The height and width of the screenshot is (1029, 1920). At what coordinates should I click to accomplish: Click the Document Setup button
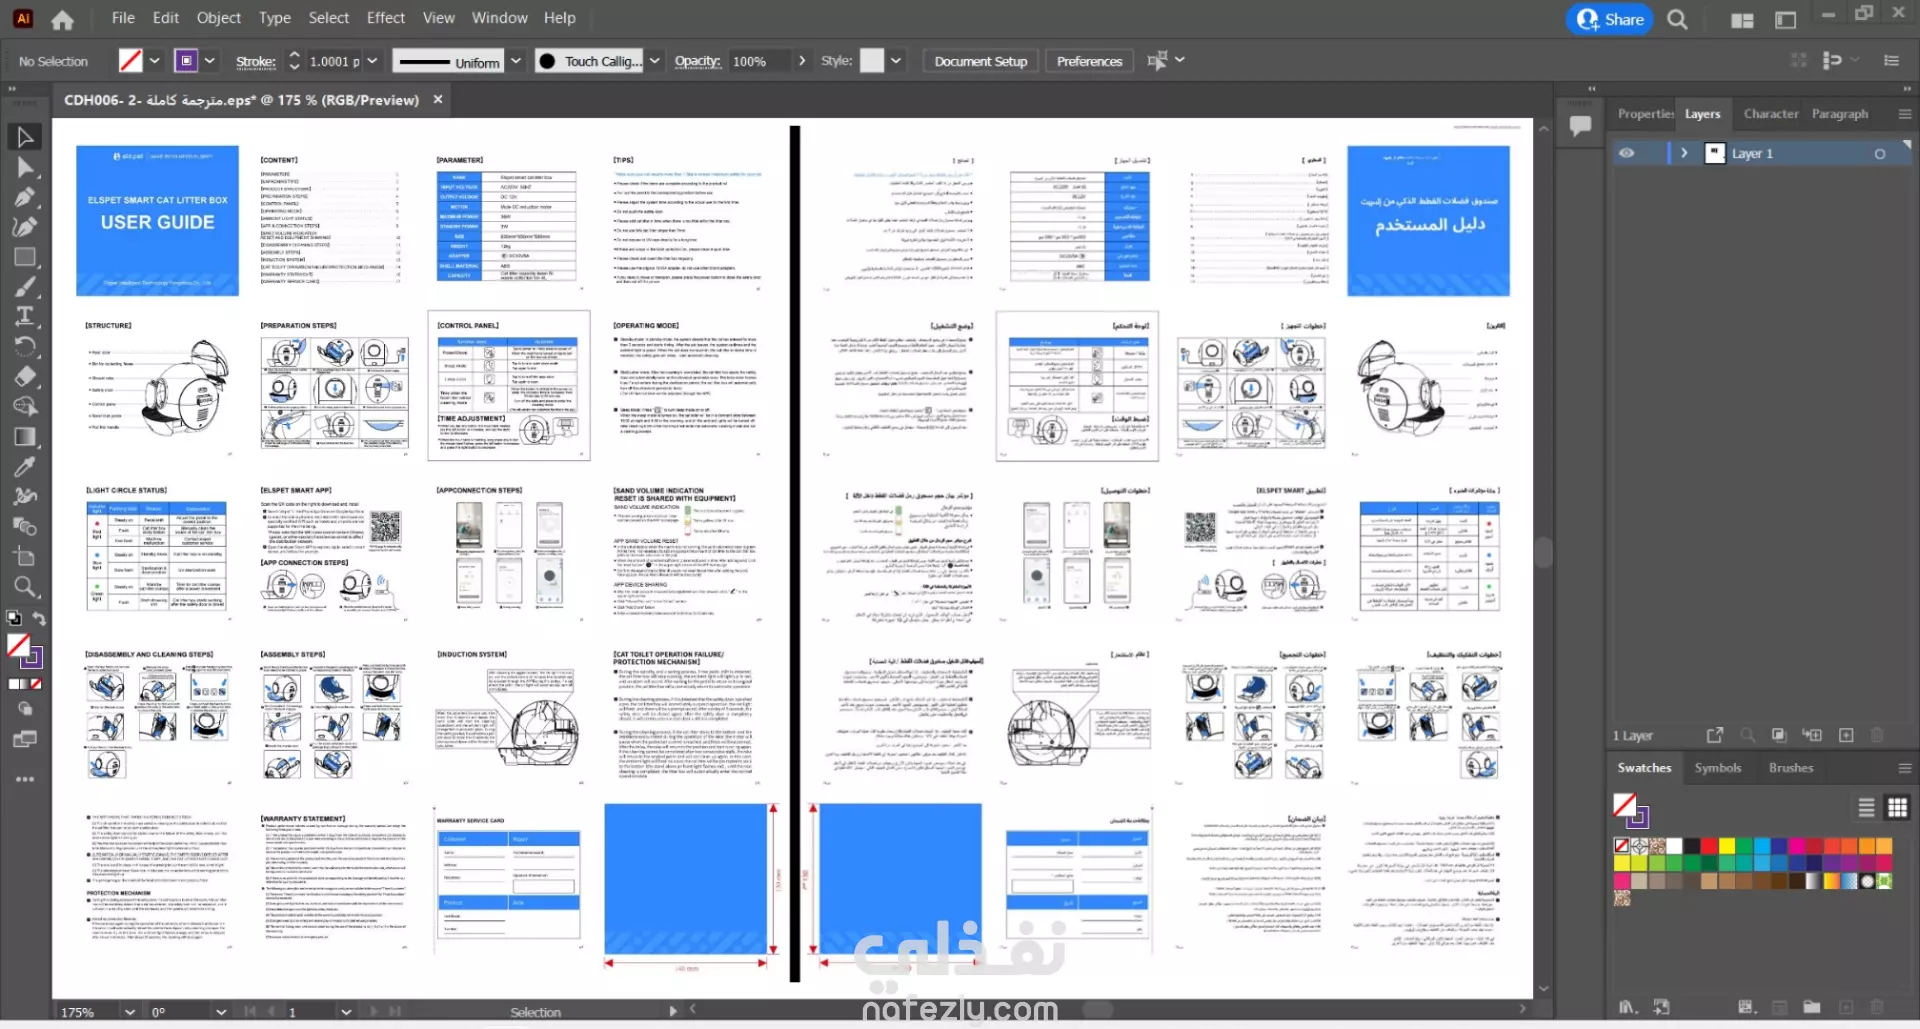[x=980, y=61]
